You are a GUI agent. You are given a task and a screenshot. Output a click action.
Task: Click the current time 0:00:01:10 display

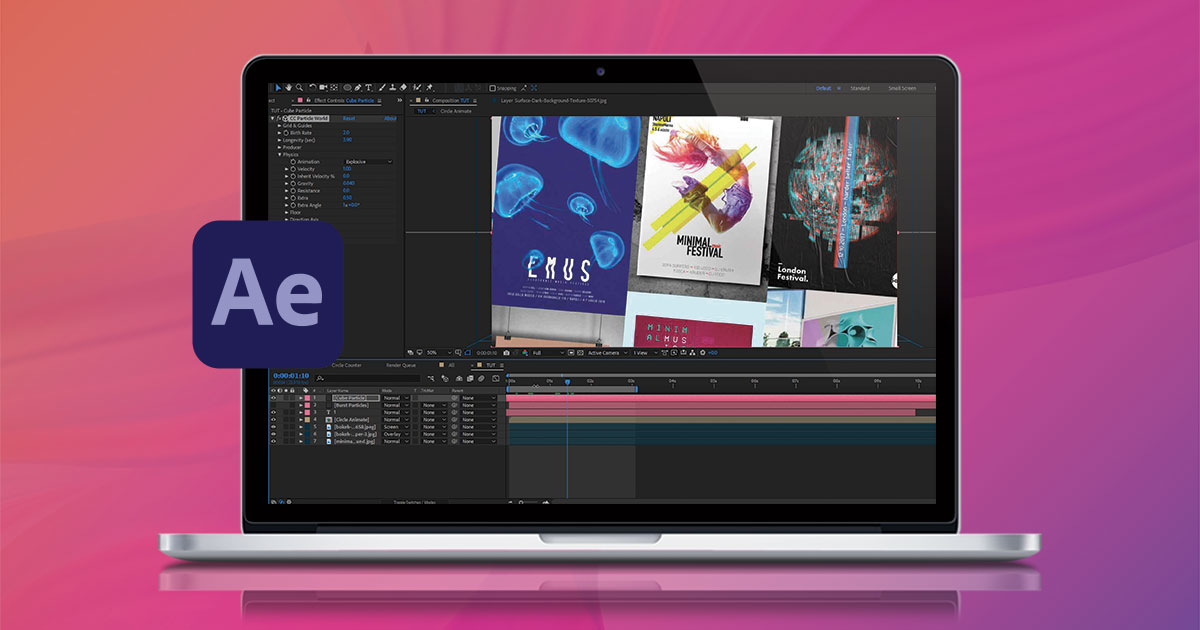coord(291,376)
